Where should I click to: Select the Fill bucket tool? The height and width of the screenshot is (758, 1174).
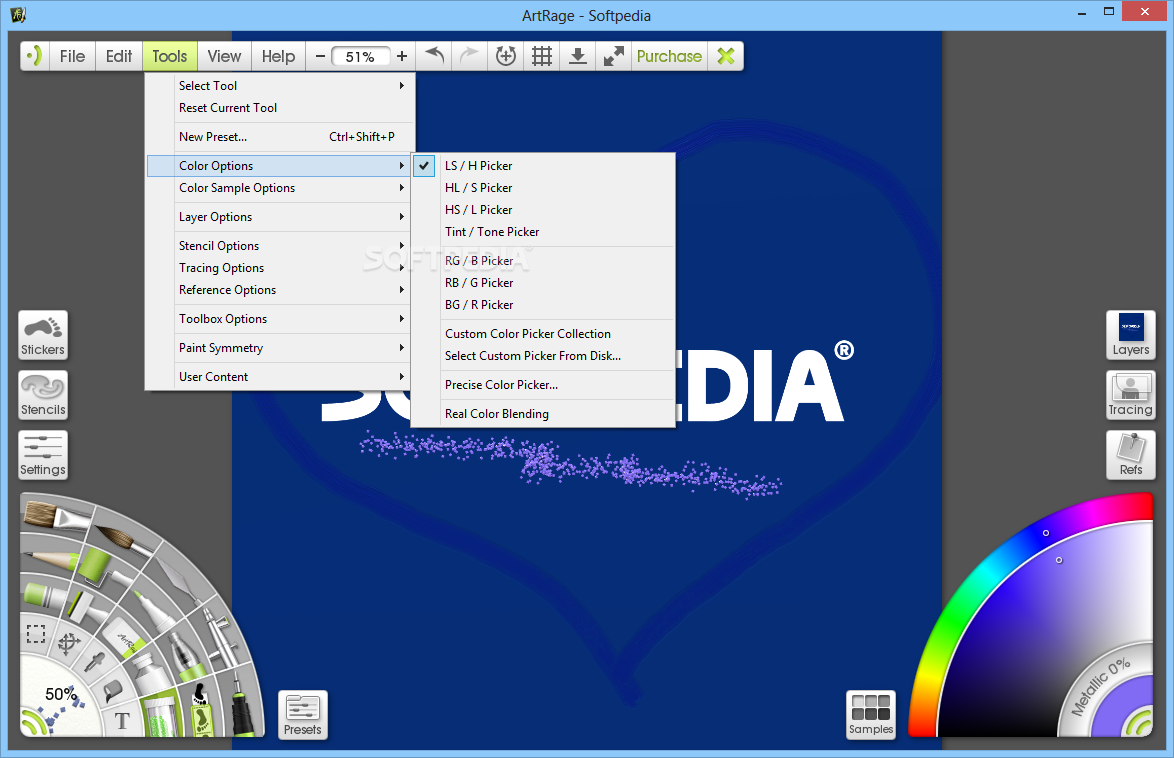coord(112,689)
